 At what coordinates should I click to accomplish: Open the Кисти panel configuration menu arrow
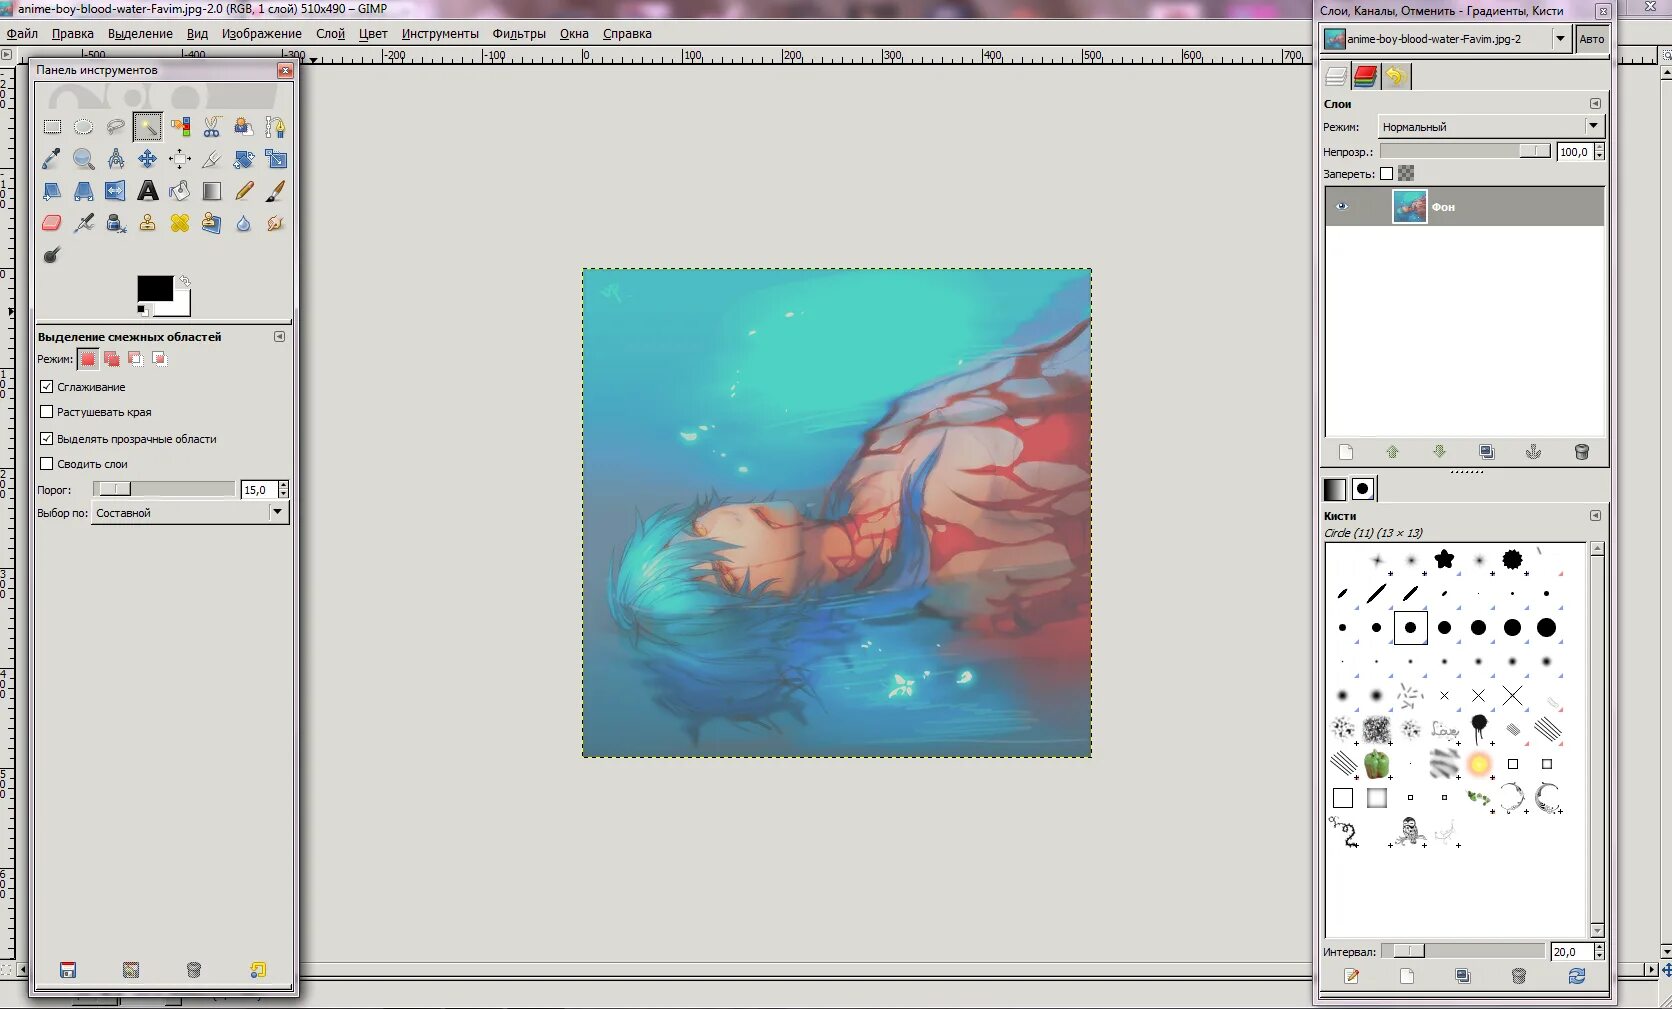click(1595, 516)
